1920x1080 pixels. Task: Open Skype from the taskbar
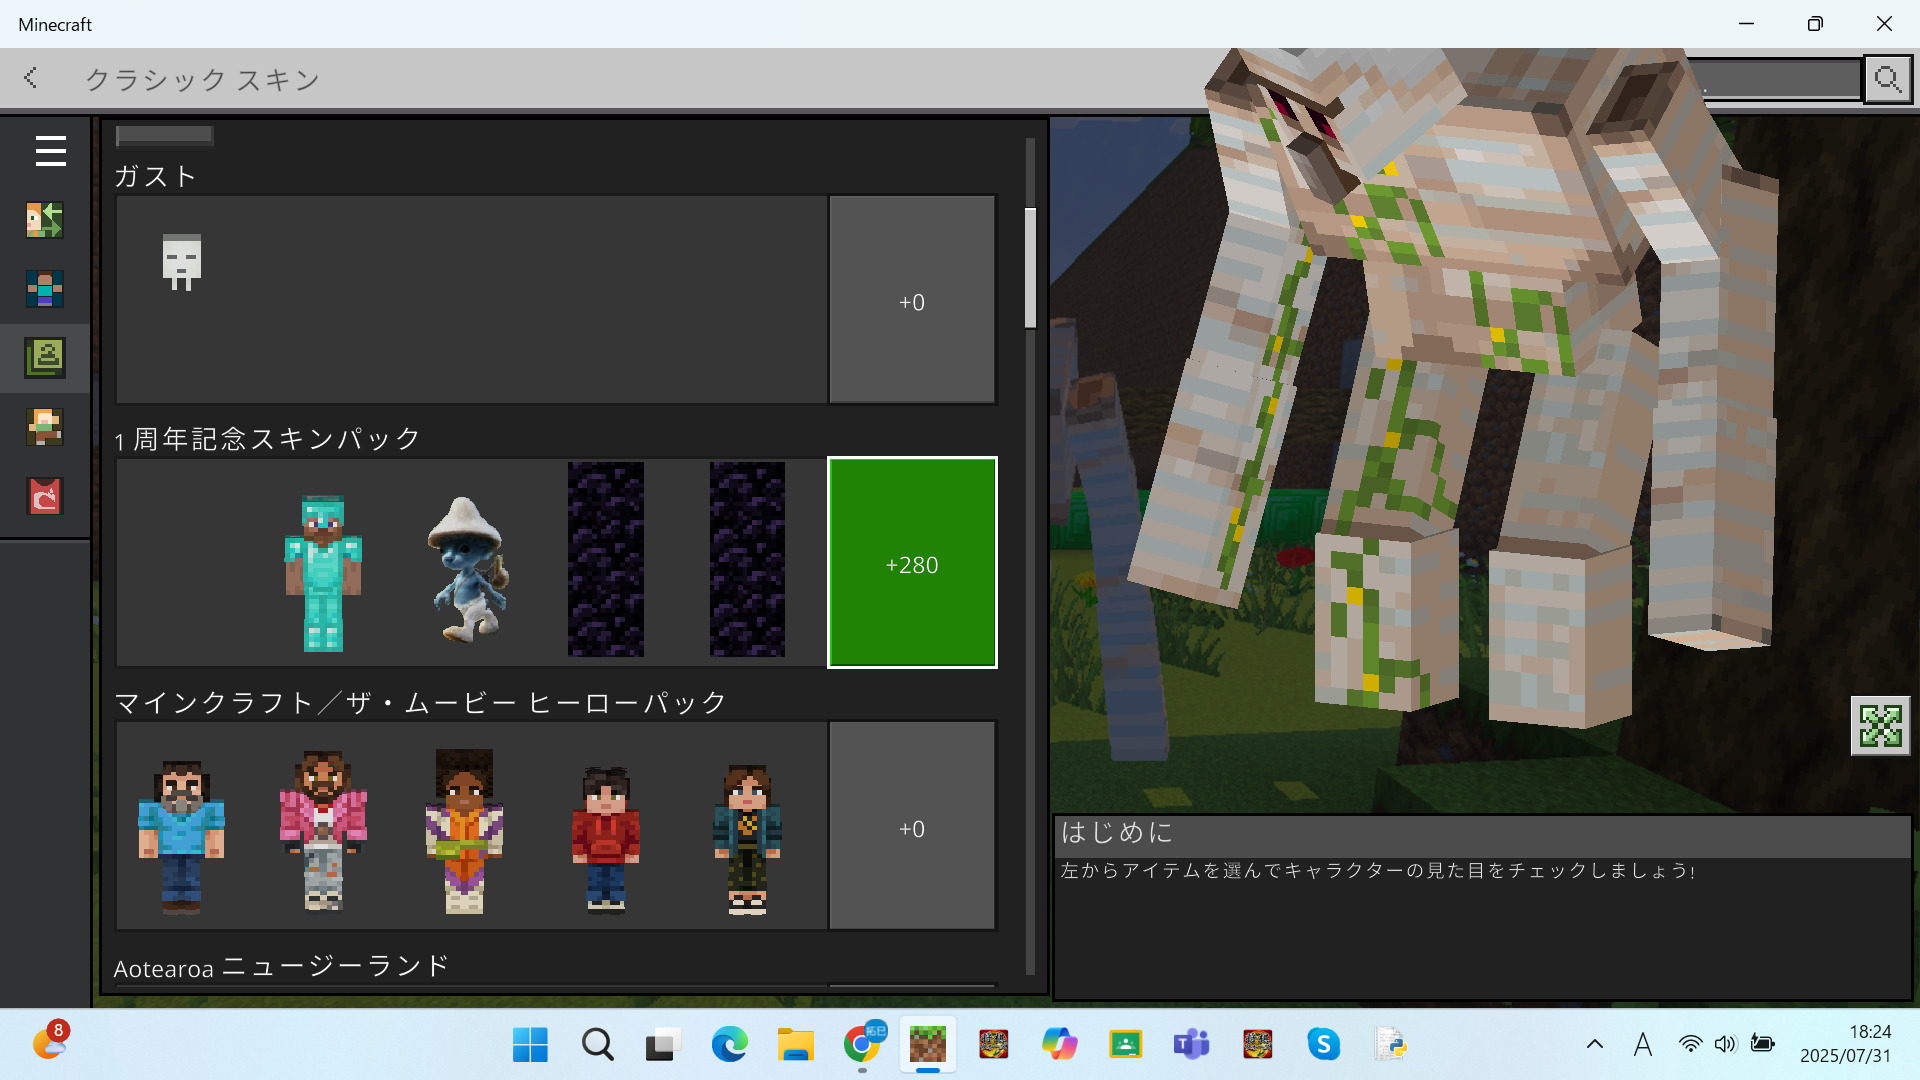1323,1045
